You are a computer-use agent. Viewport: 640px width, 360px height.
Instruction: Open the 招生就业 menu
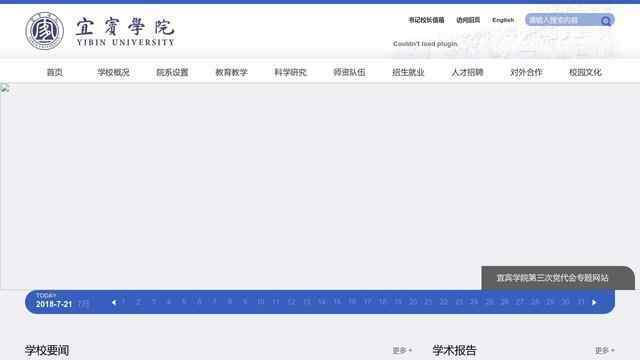click(408, 72)
